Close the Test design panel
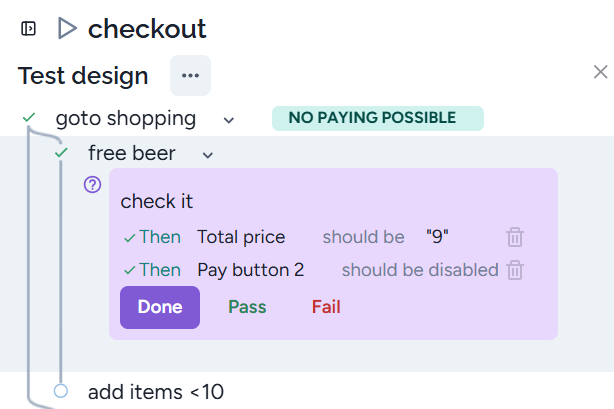Screen dimensions: 614x409 pyautogui.click(x=600, y=72)
